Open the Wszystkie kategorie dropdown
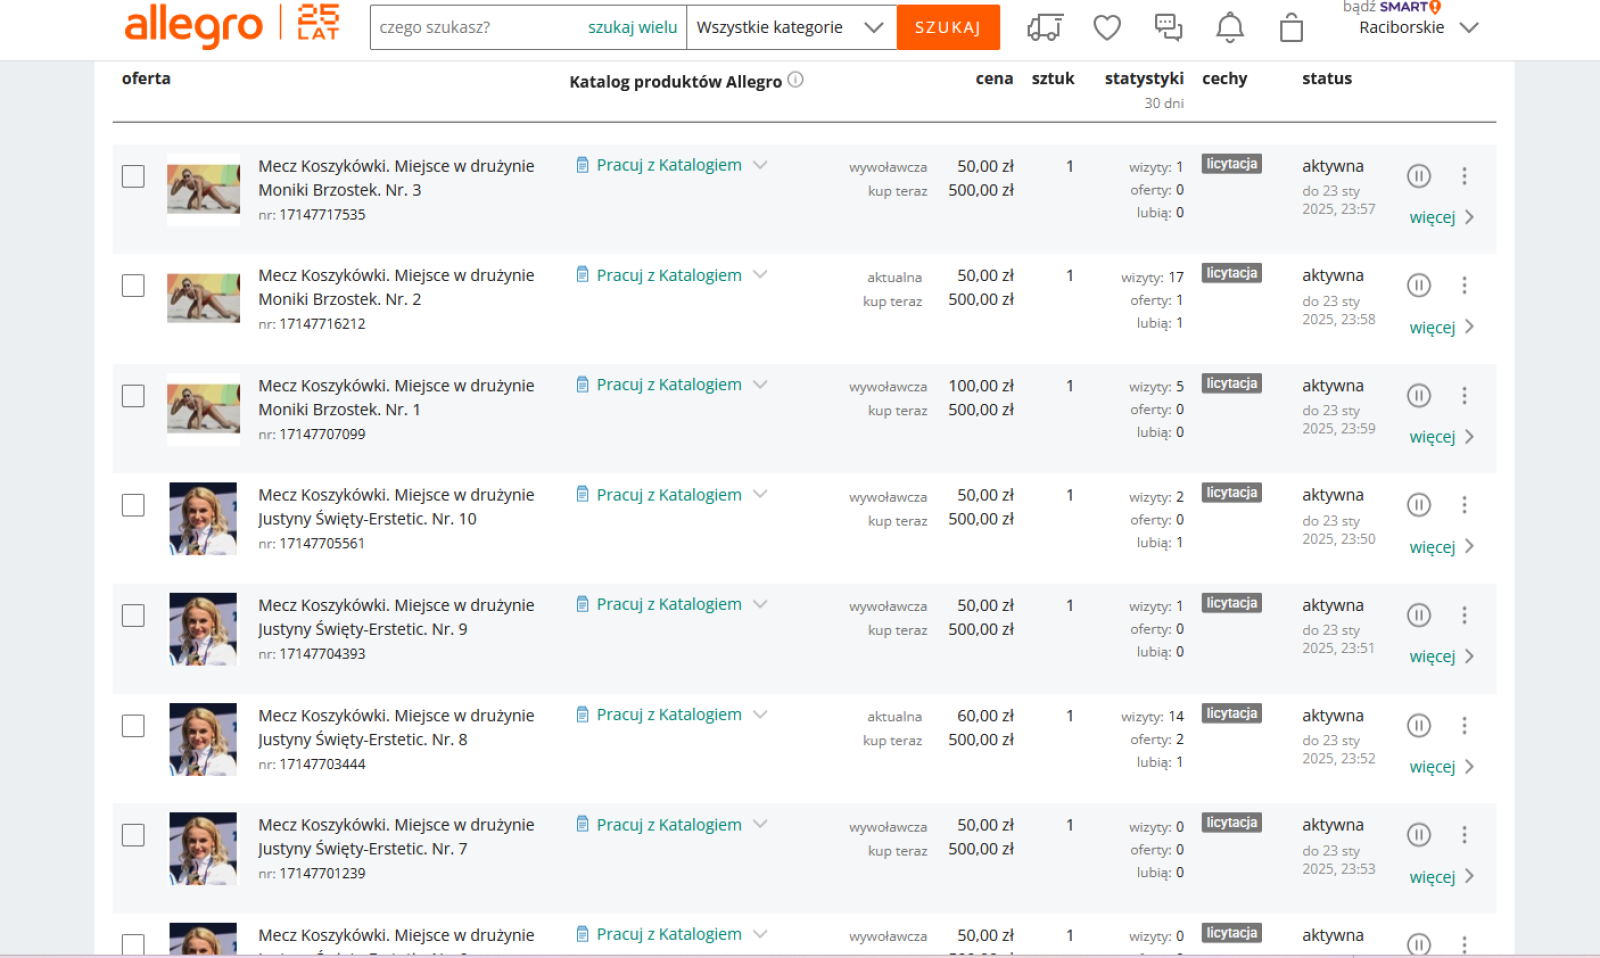The image size is (1600, 958). (790, 27)
